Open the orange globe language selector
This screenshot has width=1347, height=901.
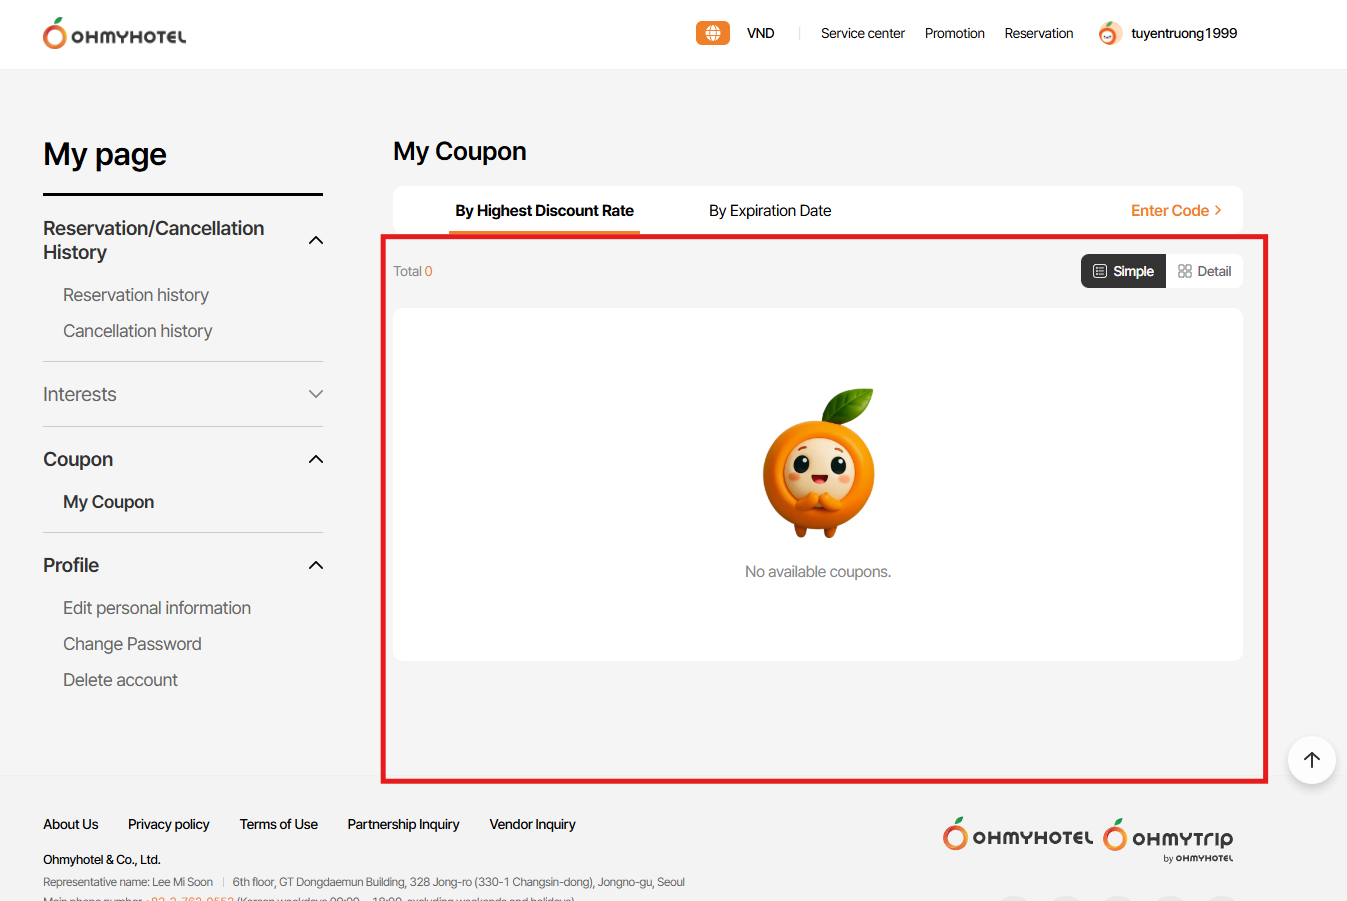(713, 33)
